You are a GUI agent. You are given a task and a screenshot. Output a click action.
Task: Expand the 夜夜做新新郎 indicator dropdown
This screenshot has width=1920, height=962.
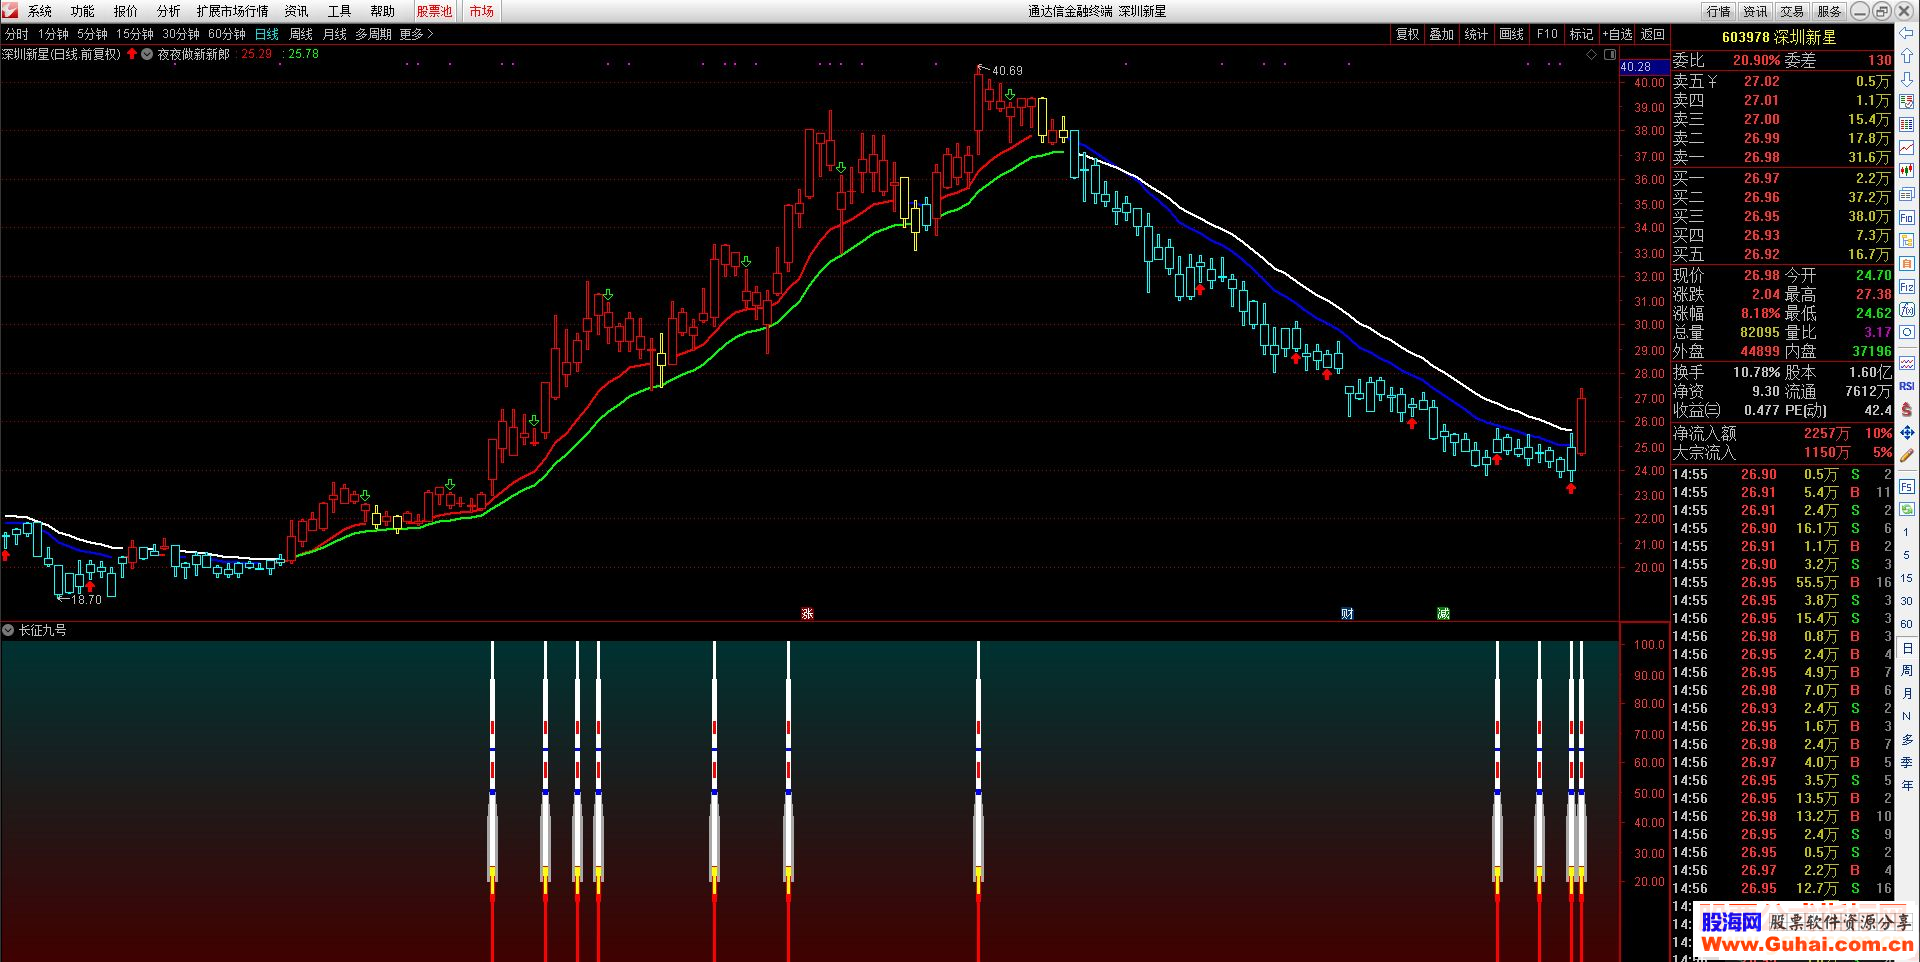[x=147, y=54]
